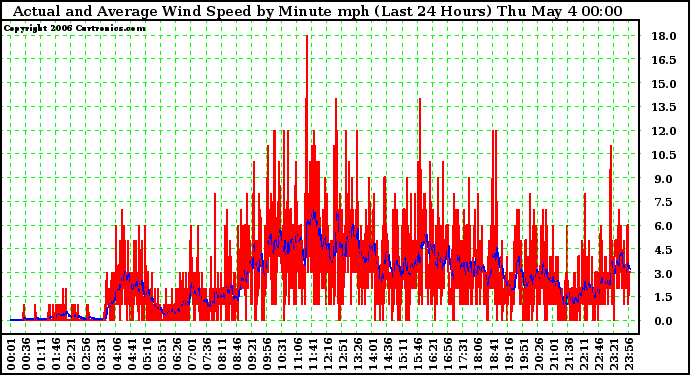
Task: Click the 9.0 y-axis label
Action: pos(664,179)
